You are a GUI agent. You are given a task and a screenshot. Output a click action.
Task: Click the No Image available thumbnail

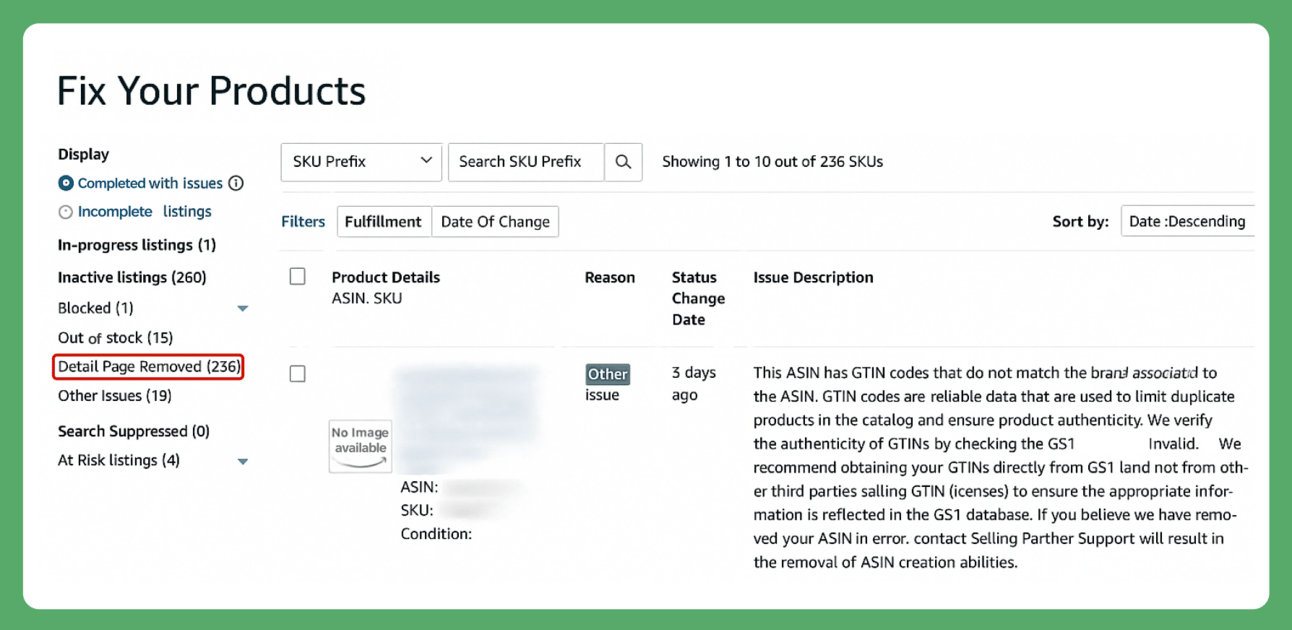coord(360,445)
